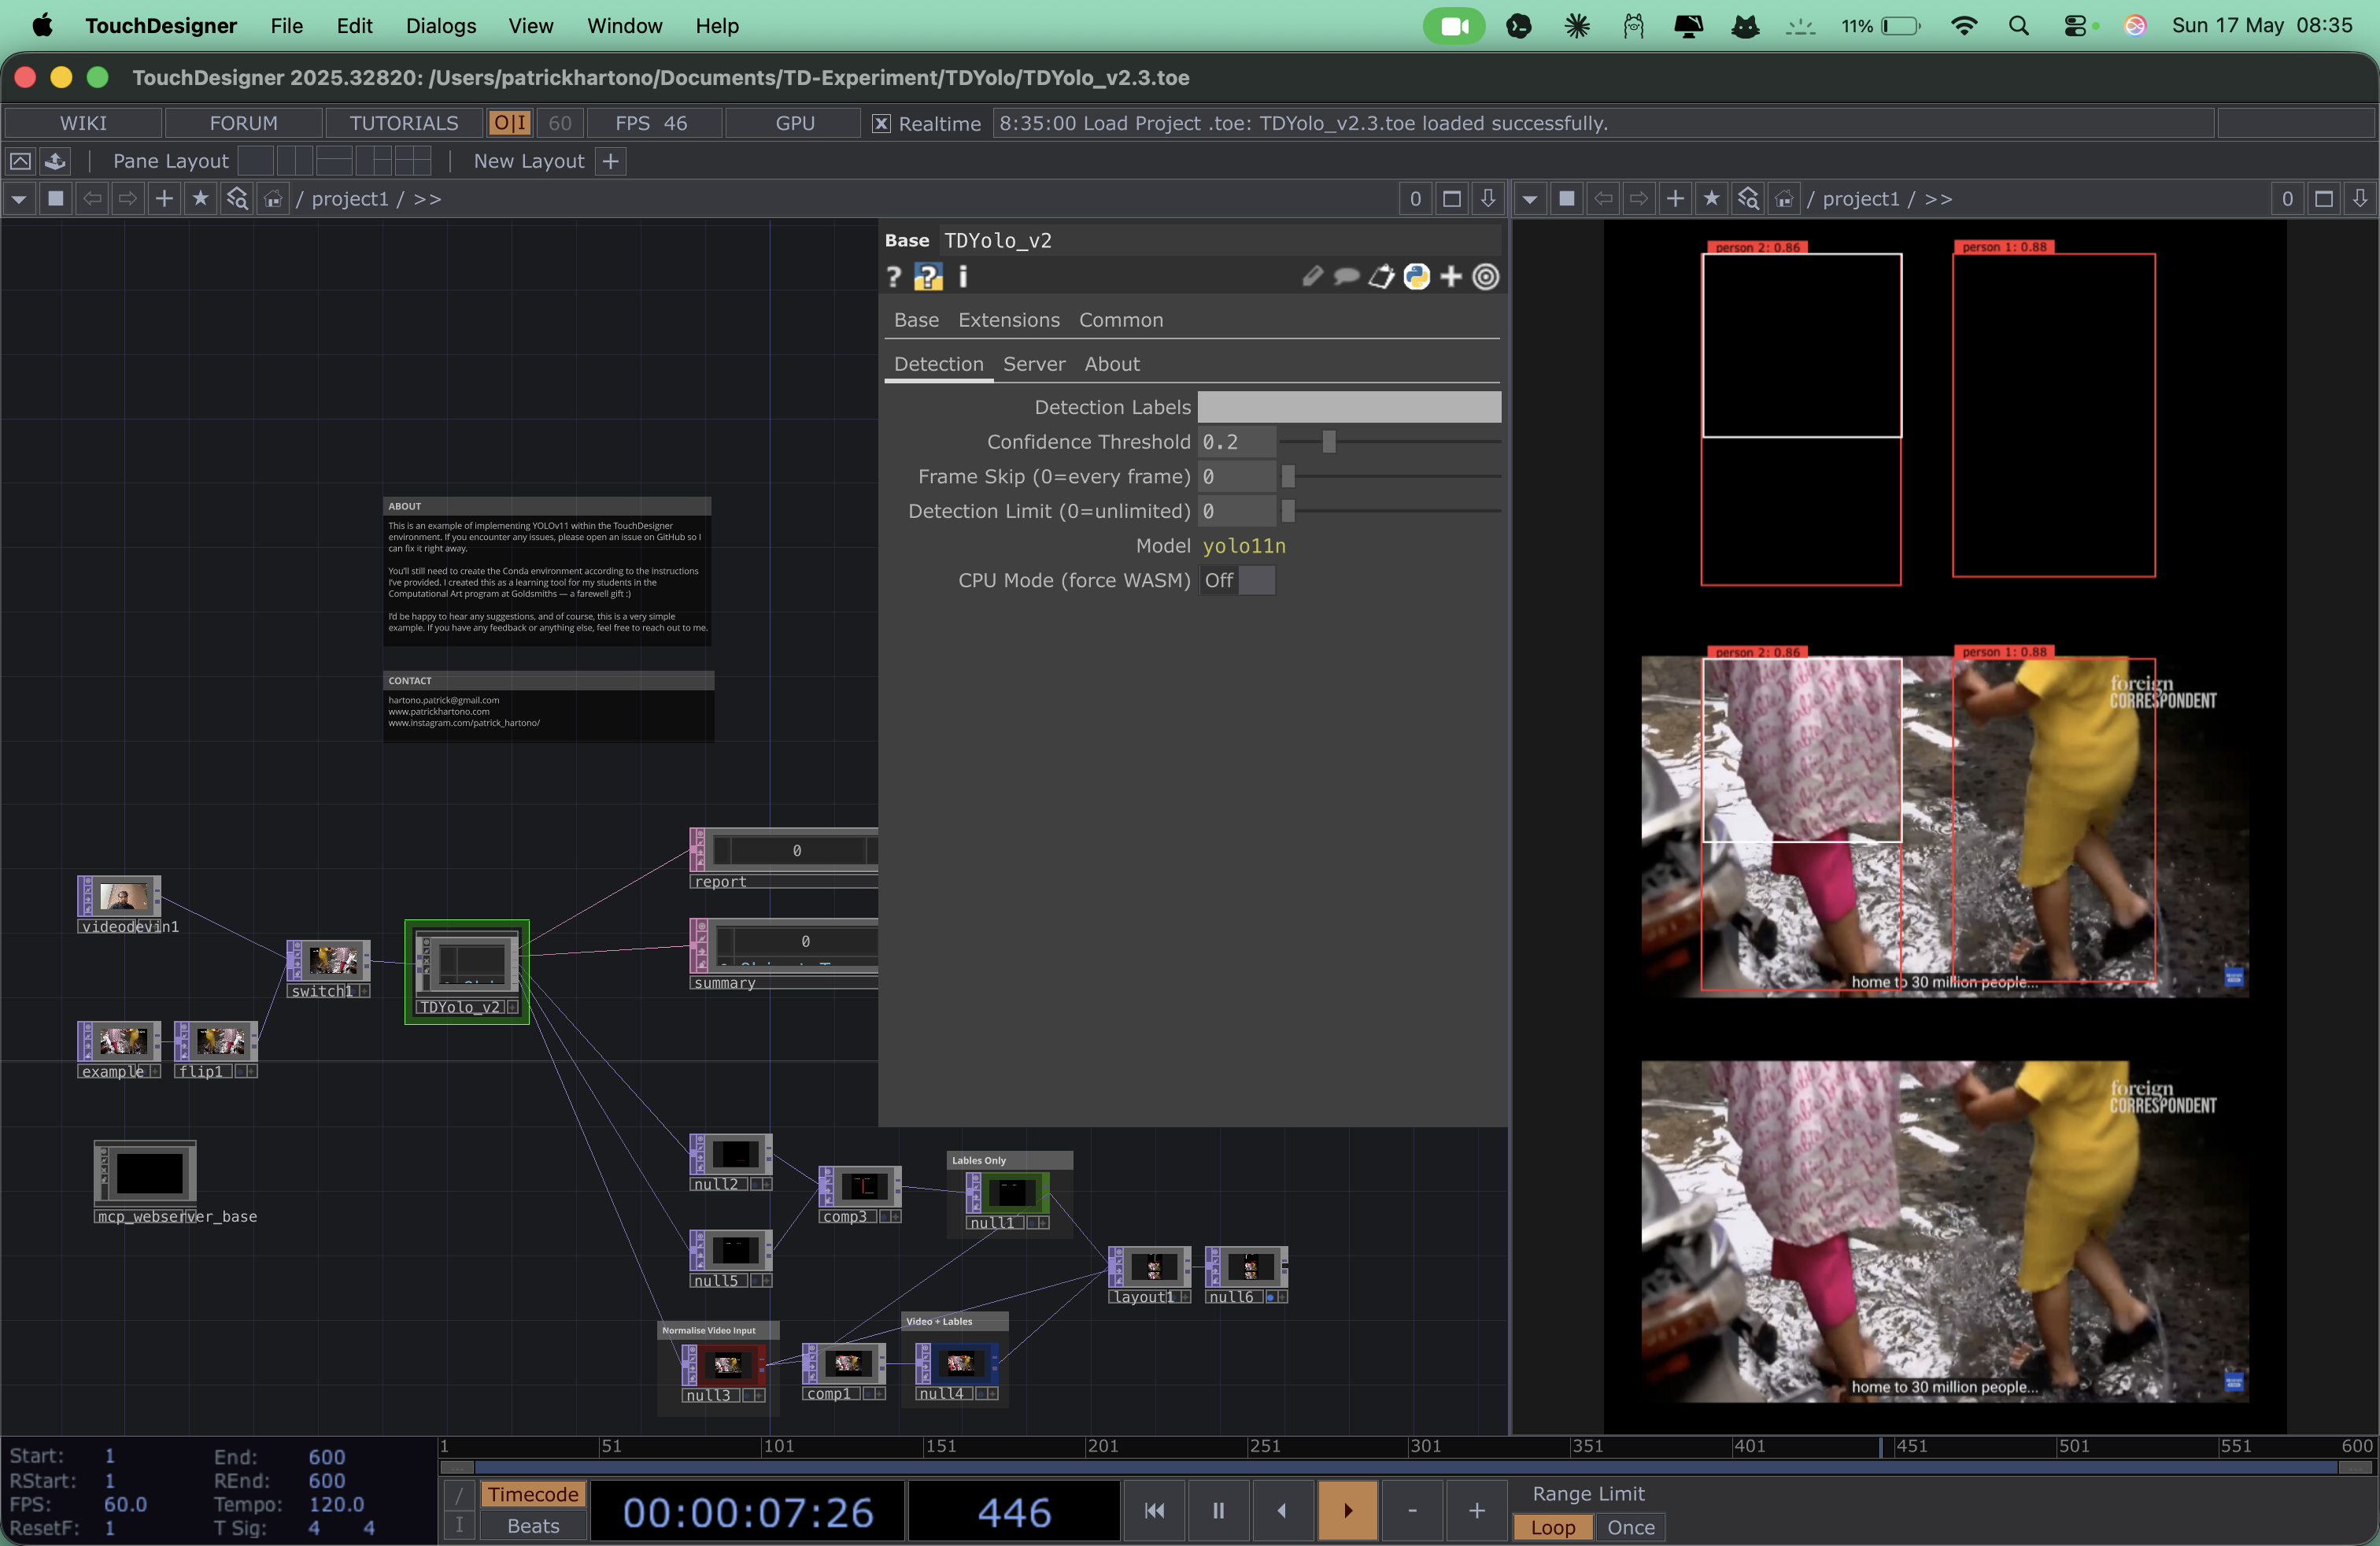This screenshot has width=2380, height=1546.
Task: Open right pane dropdown triangle menu
Action: coord(1530,199)
